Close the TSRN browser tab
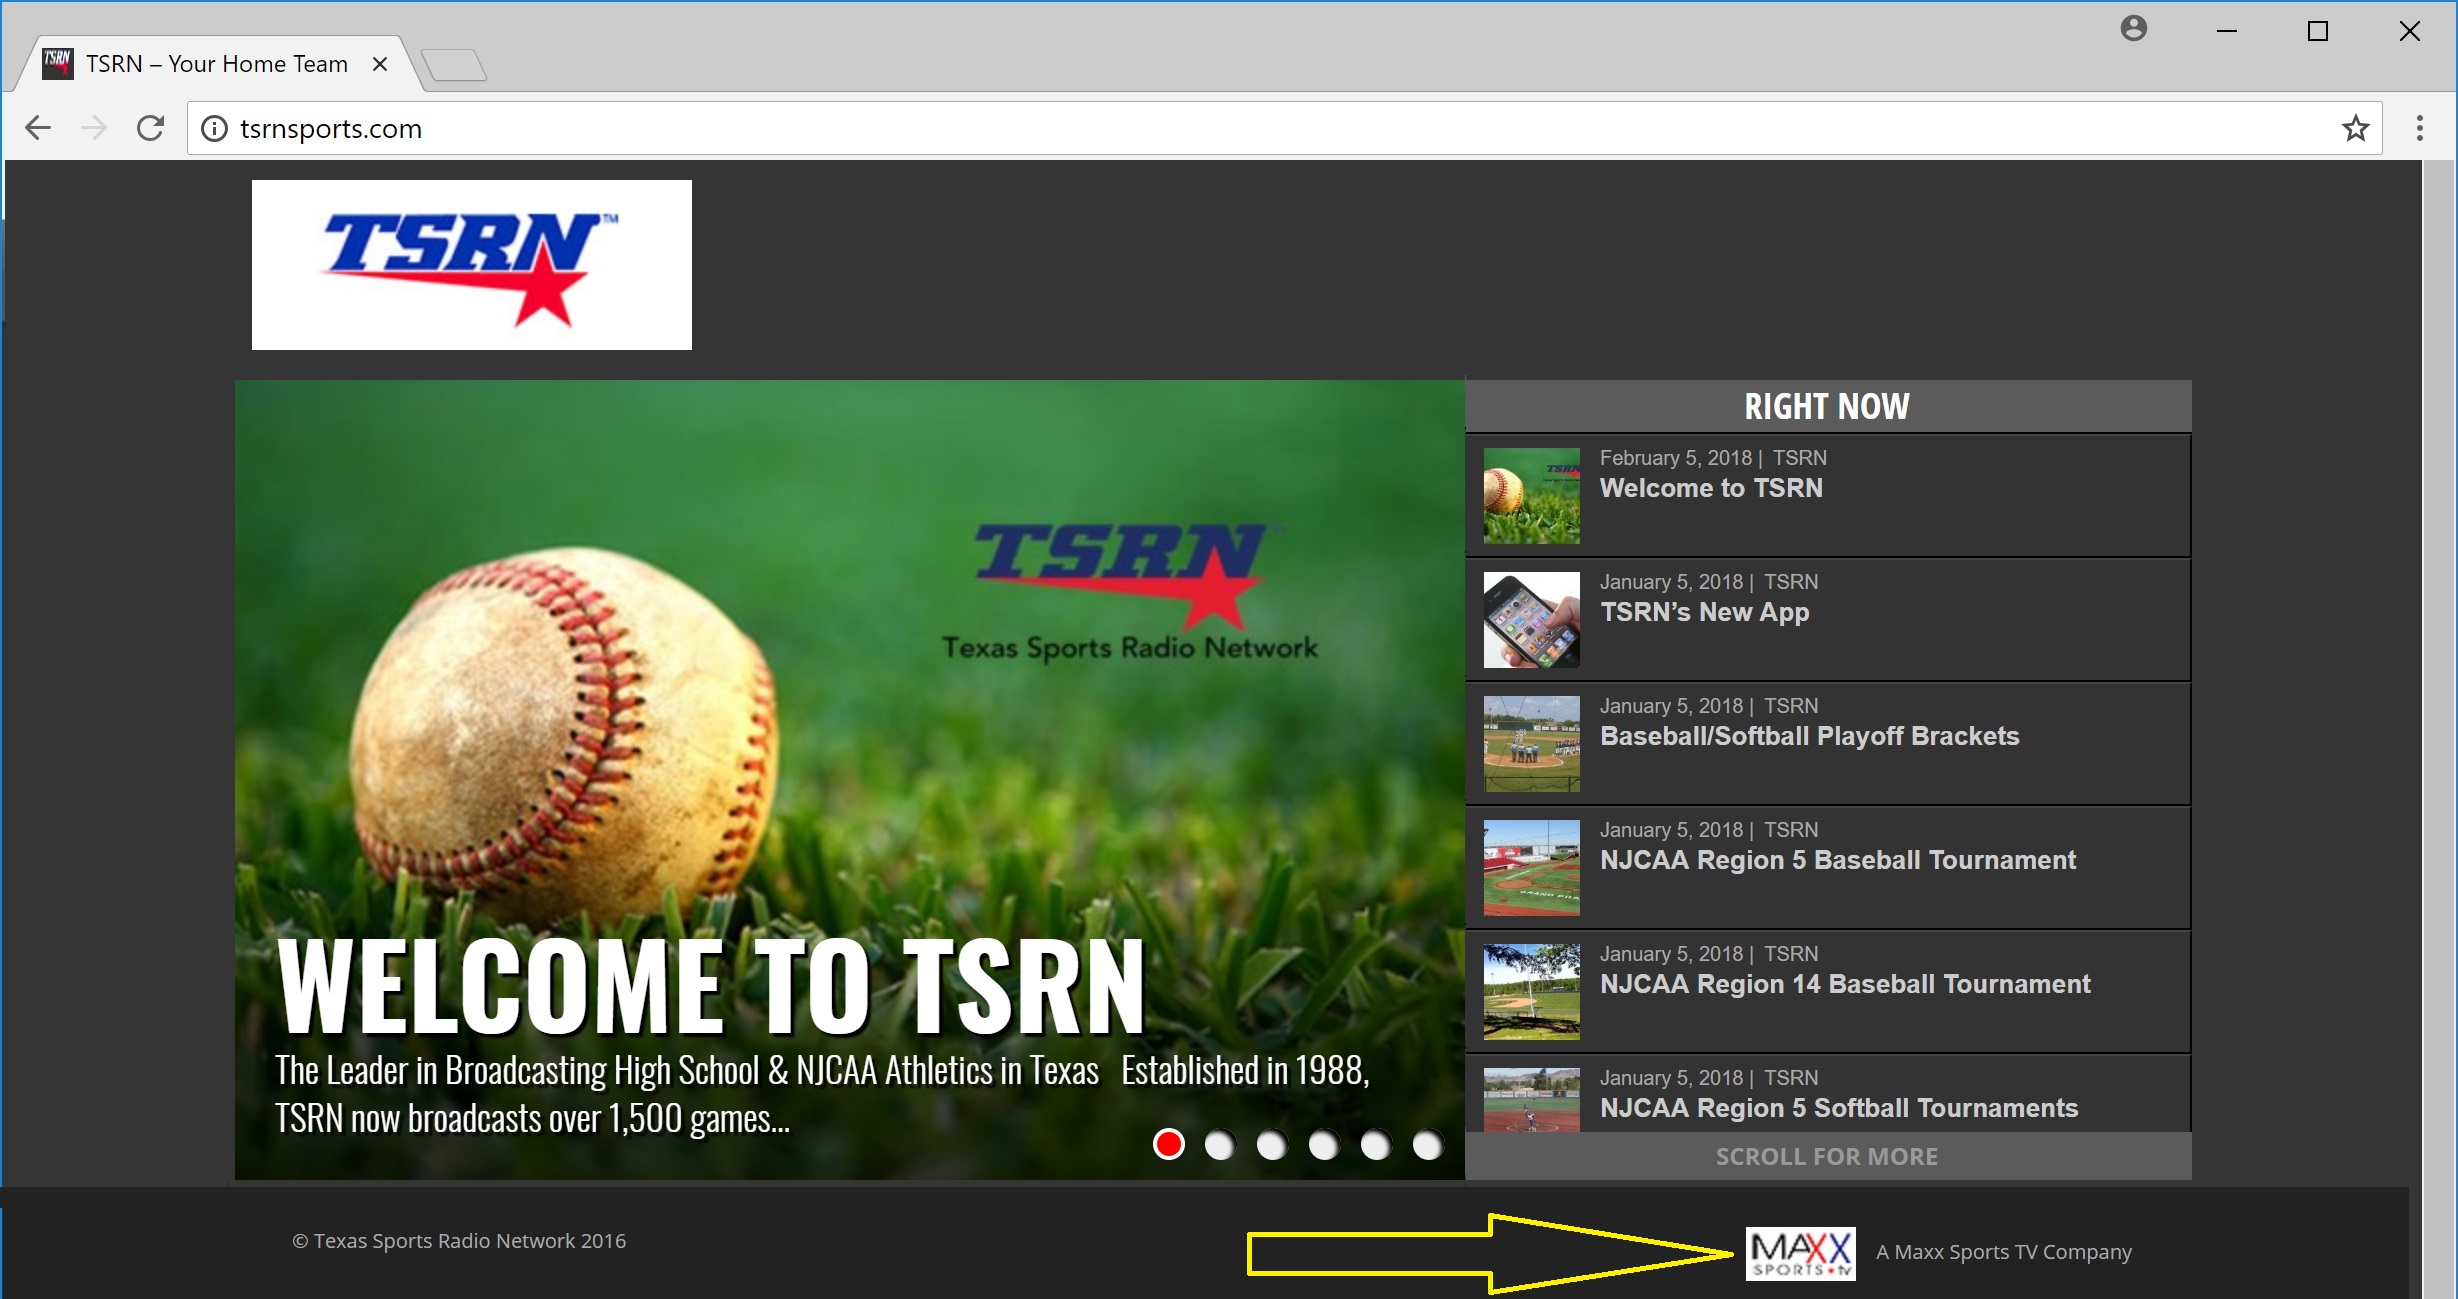 coord(380,64)
